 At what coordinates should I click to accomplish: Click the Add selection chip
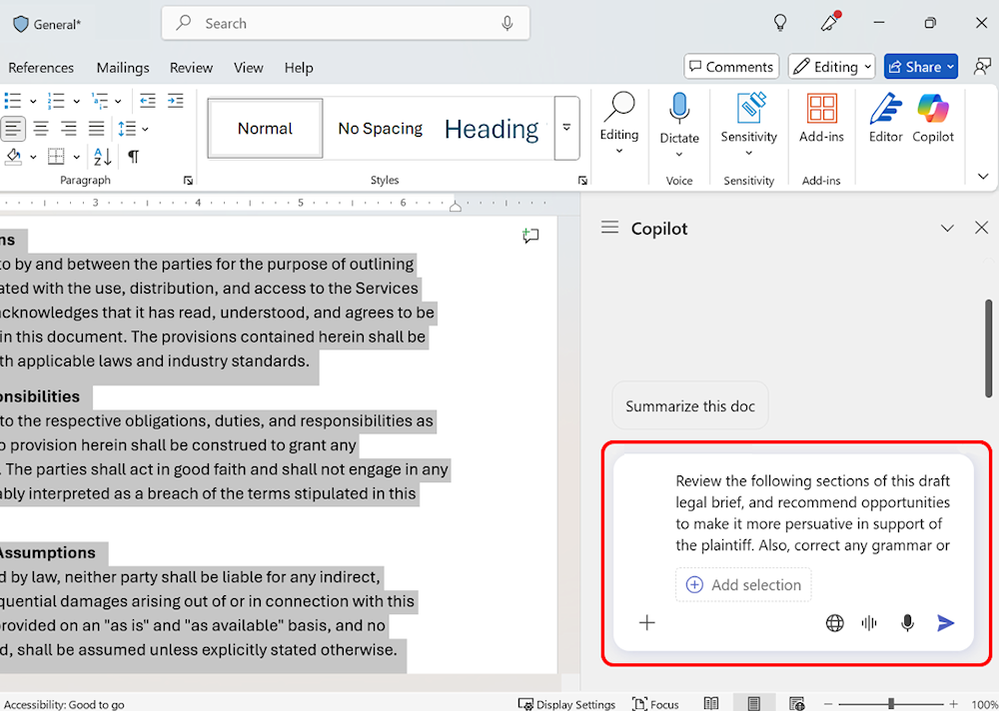point(744,584)
